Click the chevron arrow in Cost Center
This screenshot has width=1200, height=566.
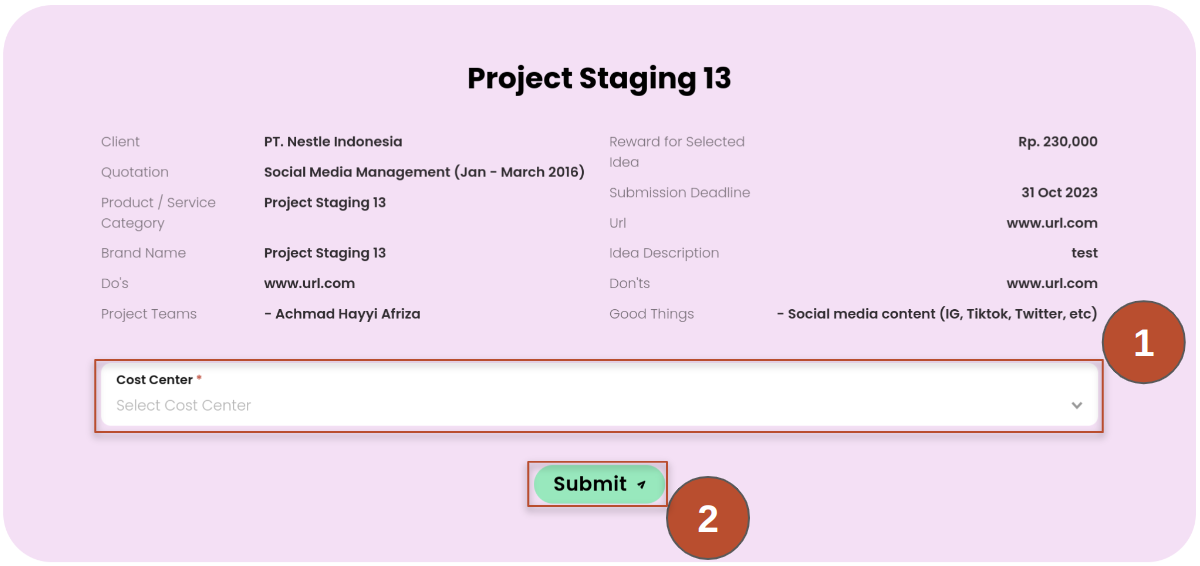point(1077,405)
